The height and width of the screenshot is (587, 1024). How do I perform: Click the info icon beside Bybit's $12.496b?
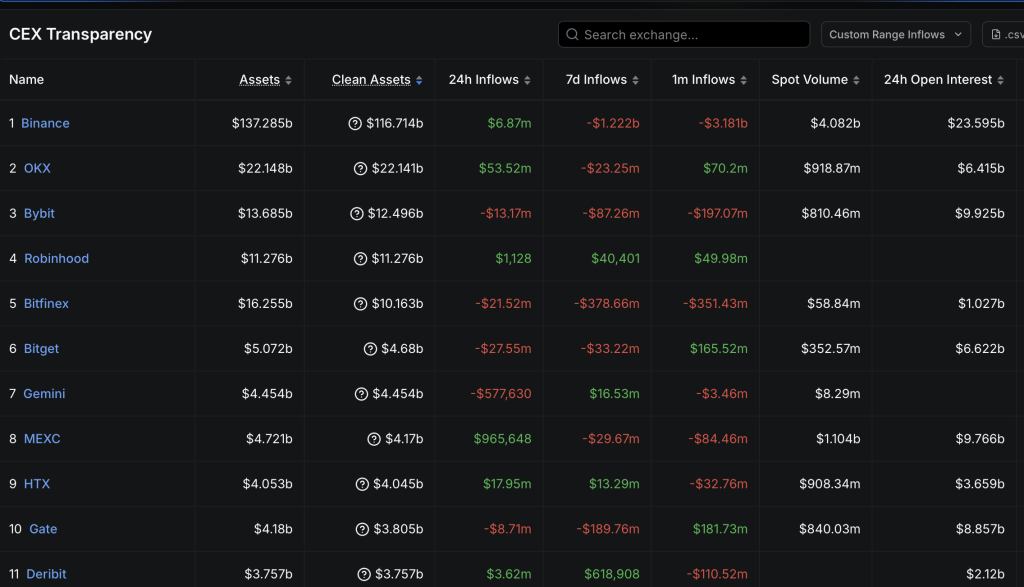357,214
